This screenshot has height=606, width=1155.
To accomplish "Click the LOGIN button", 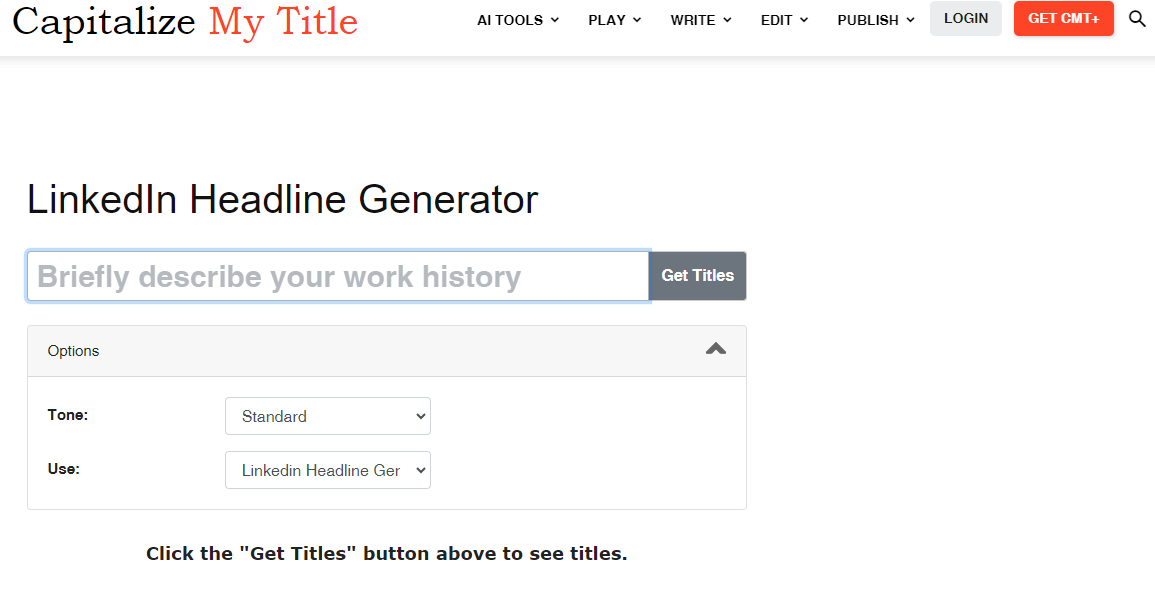I will click(966, 18).
